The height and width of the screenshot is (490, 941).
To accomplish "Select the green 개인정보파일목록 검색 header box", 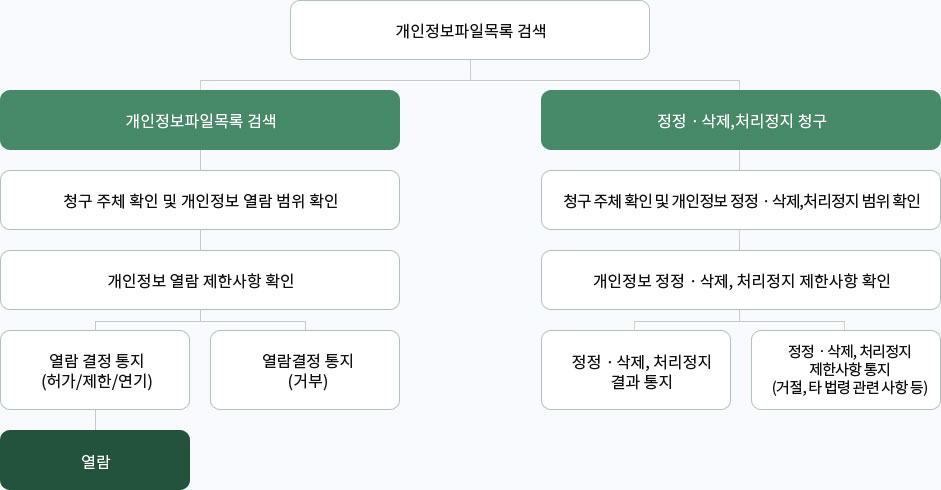I will 200,120.
